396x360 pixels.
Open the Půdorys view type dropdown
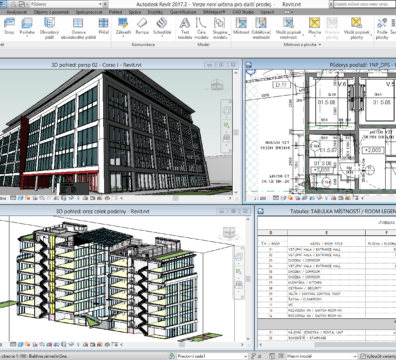[66, 4]
